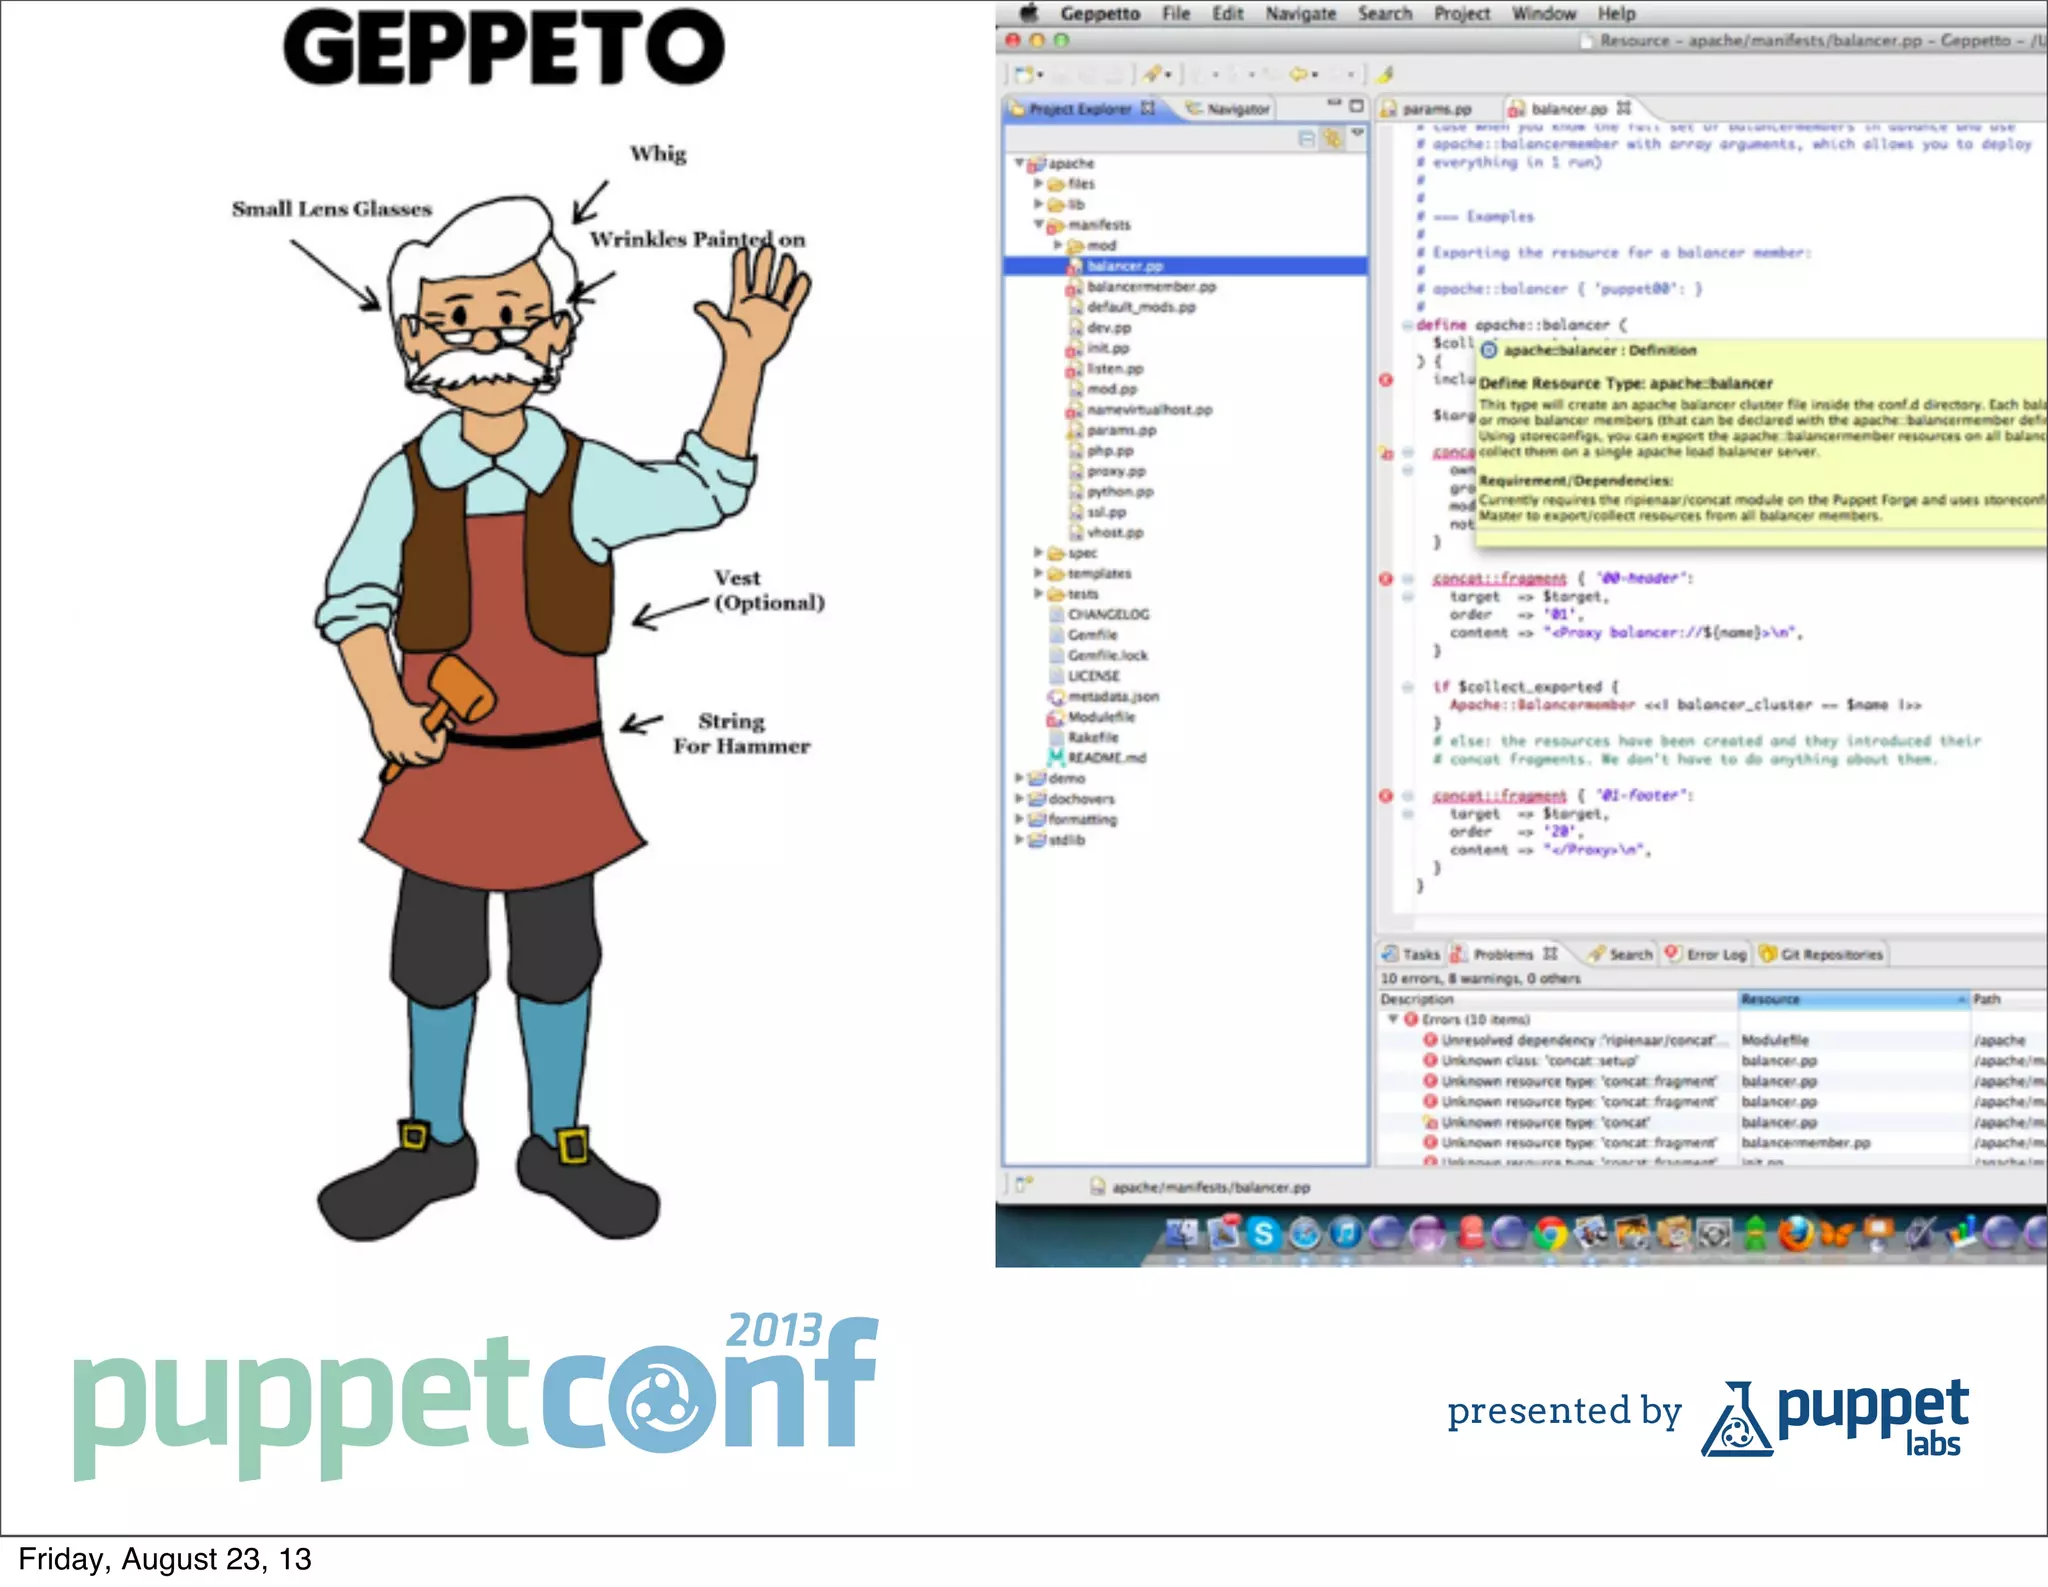Click the yellow back navigation arrow
This screenshot has height=1587, width=2048.
click(1299, 75)
